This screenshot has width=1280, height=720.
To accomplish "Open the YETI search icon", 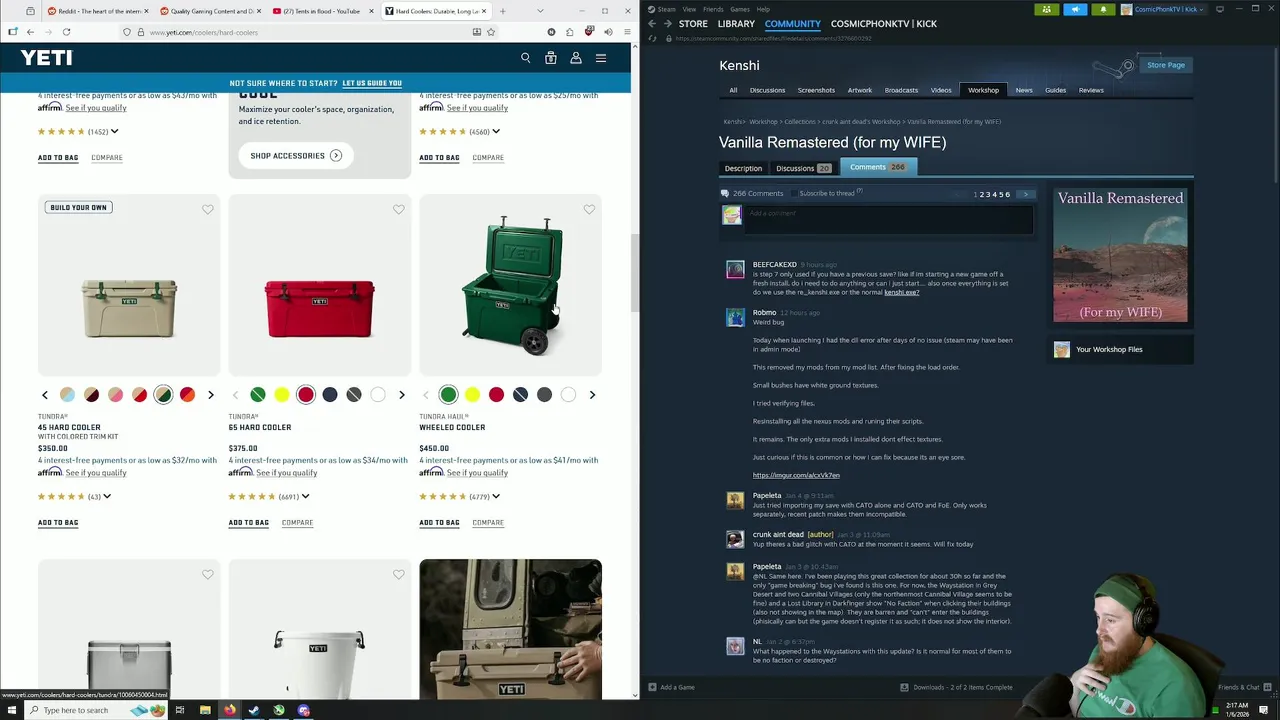I will 526,58.
